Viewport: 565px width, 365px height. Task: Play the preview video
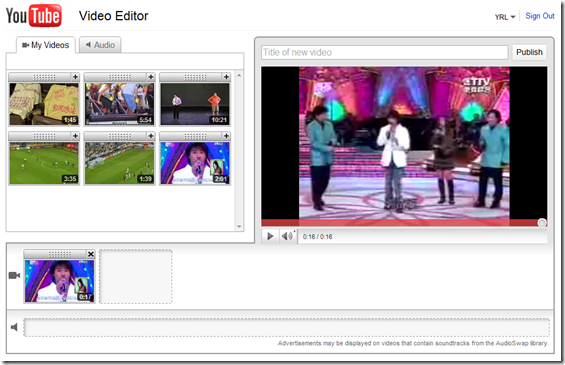270,236
